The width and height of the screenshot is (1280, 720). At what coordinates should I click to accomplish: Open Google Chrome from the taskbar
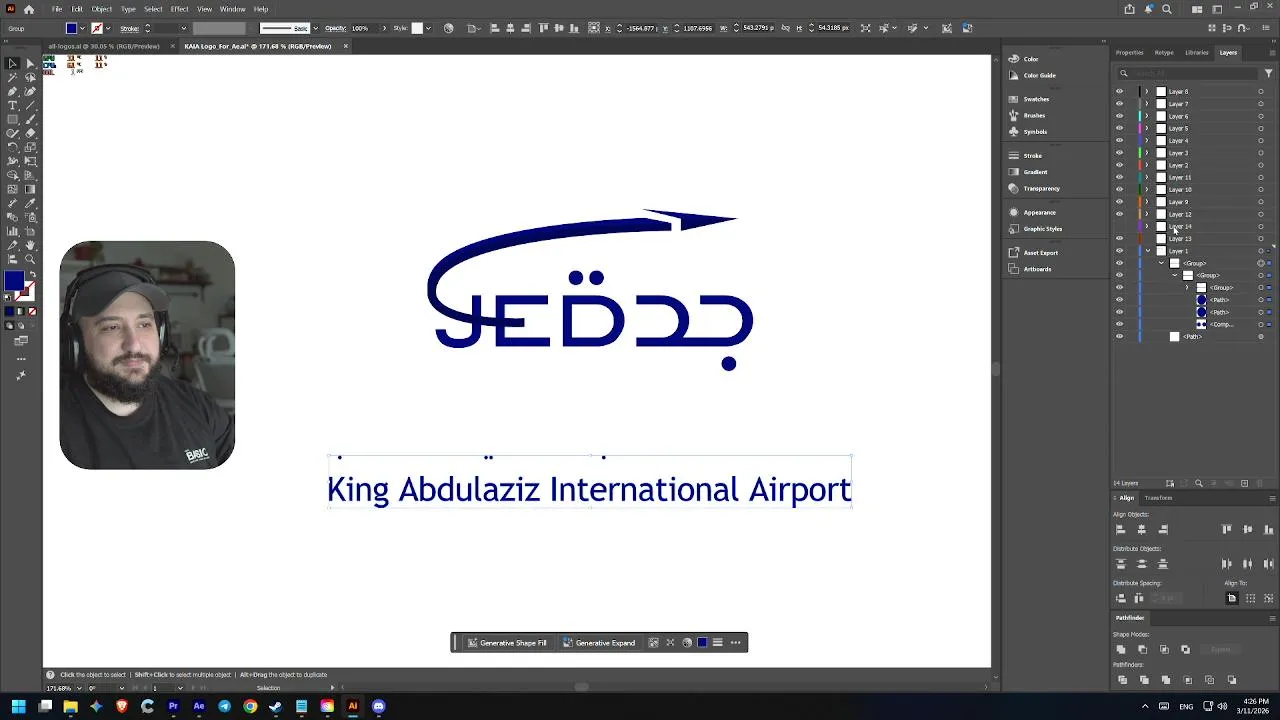pos(250,706)
